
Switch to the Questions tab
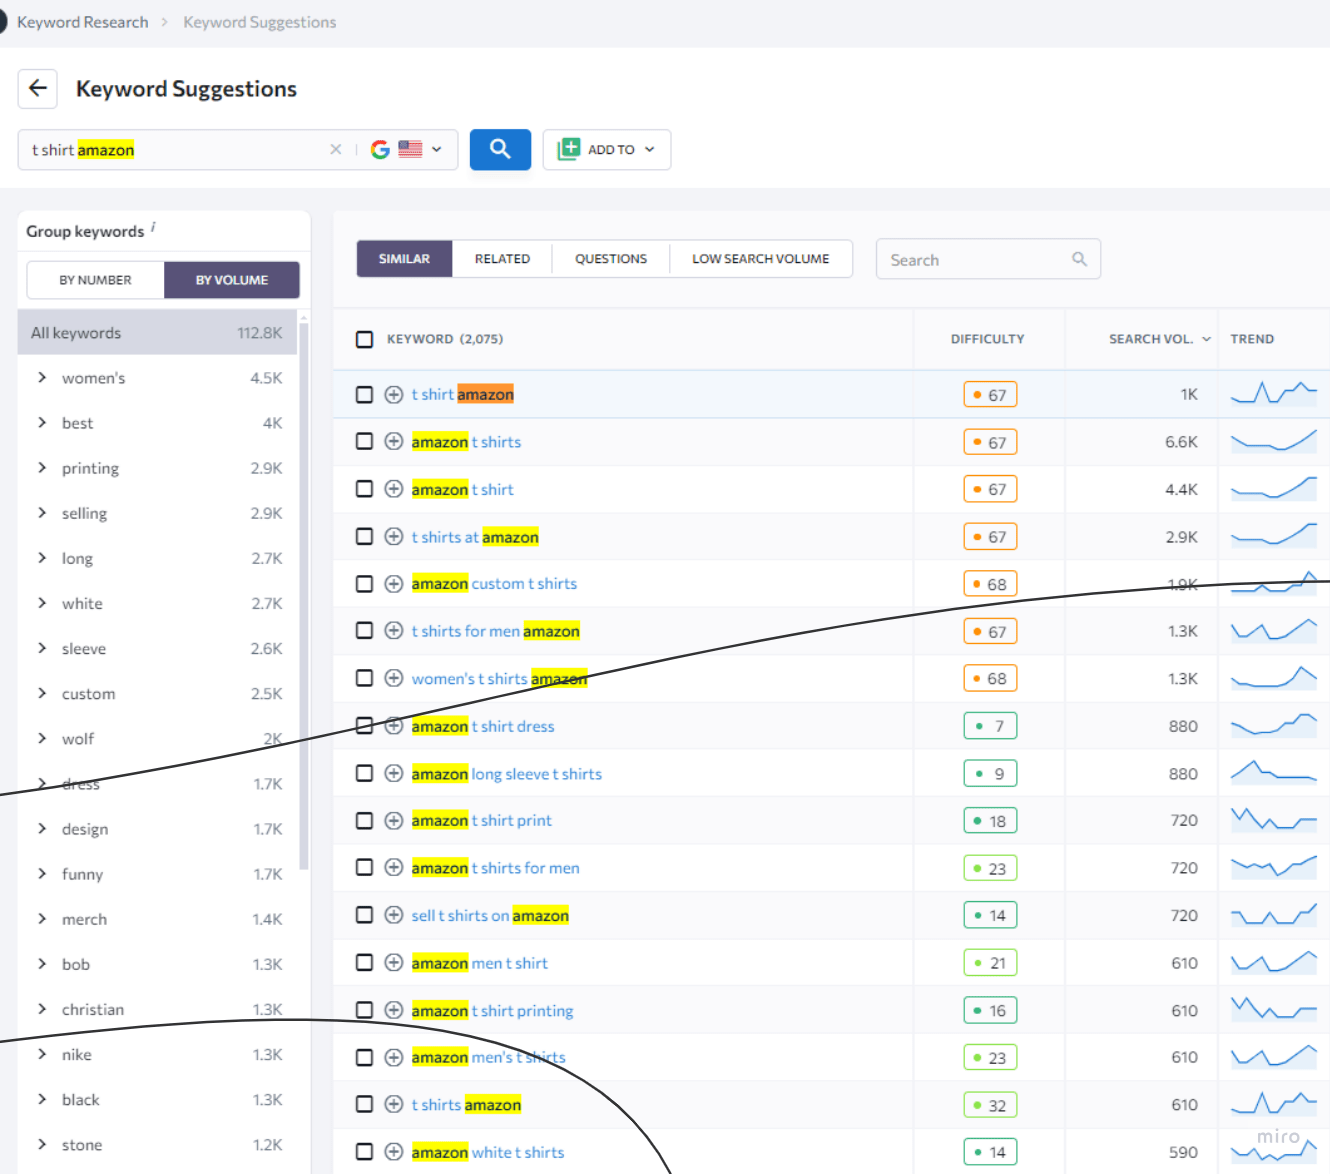click(x=611, y=258)
